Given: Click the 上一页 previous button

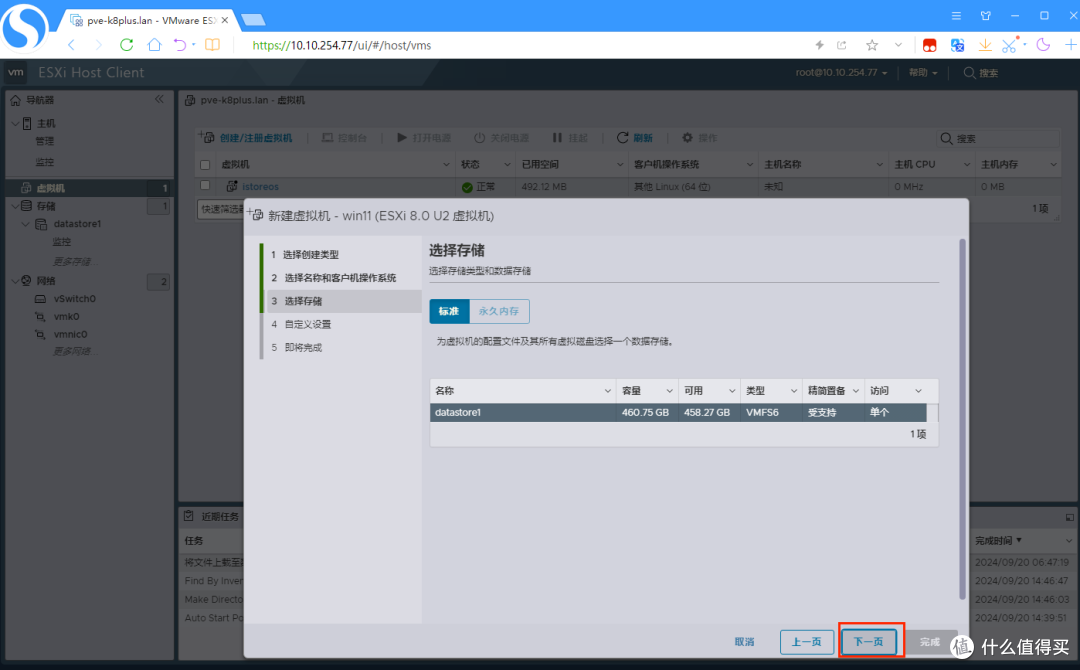Looking at the screenshot, I should (806, 642).
